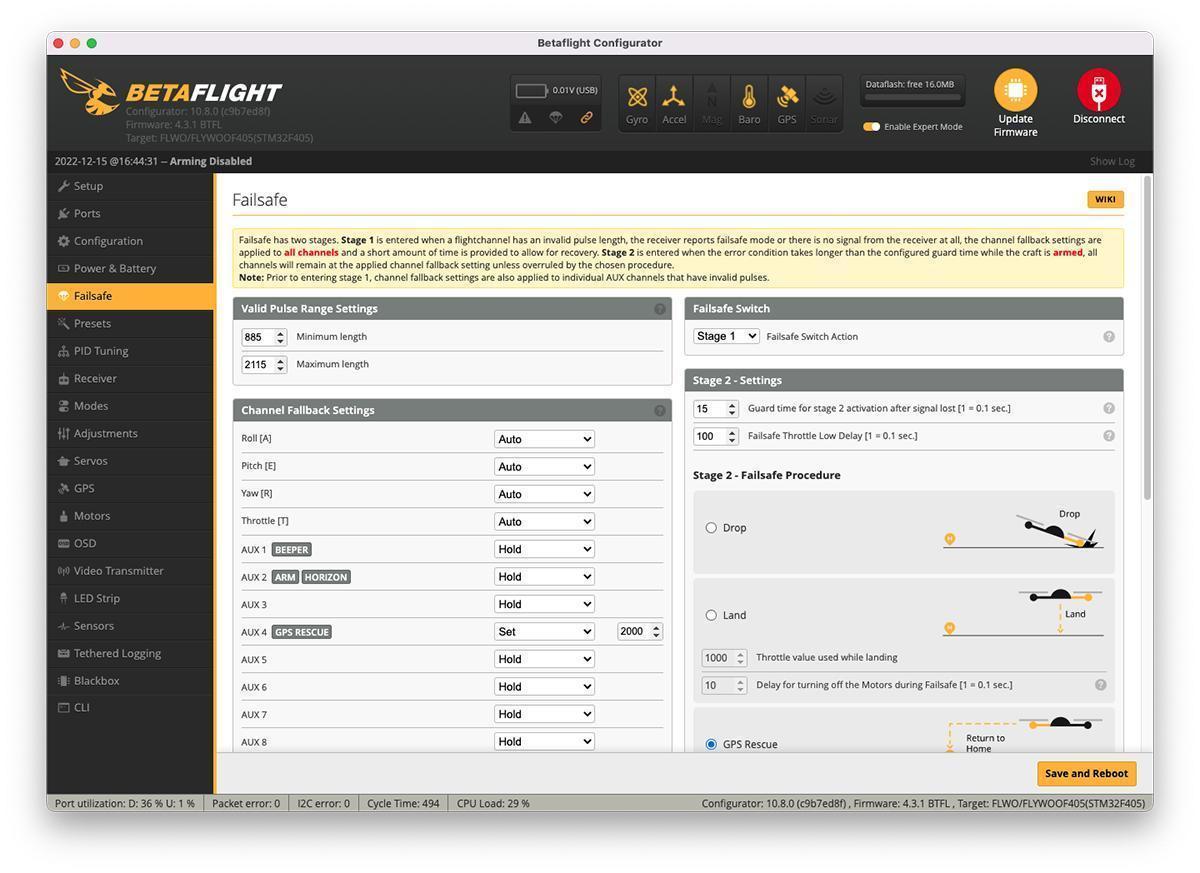Screen dimensions: 1200x873
Task: Select the Land failsafe procedure
Action: pyautogui.click(x=711, y=616)
